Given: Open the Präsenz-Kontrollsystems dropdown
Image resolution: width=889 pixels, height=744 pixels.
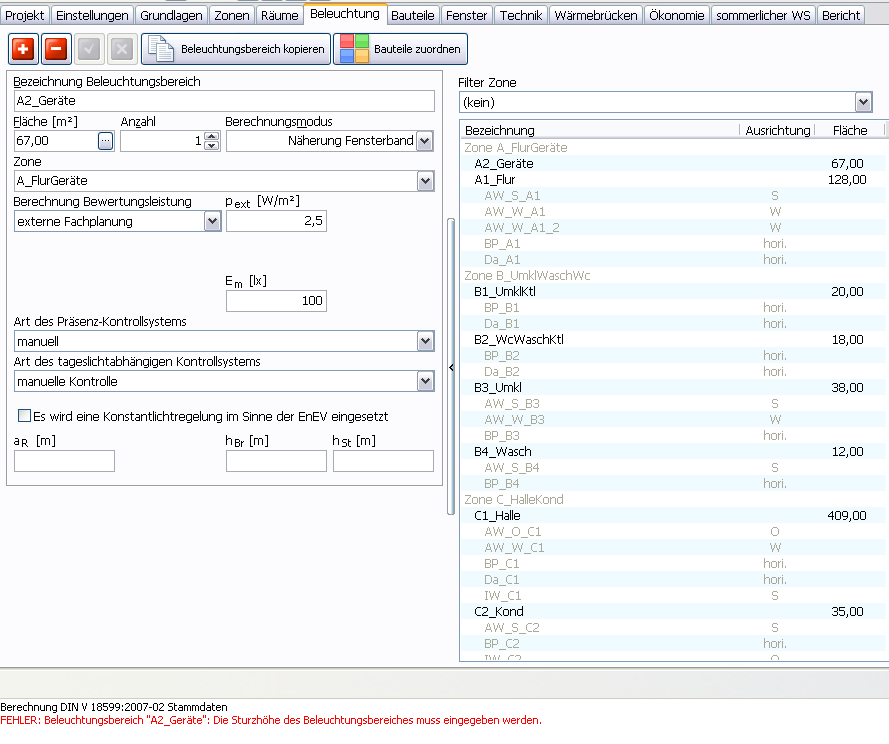Looking at the screenshot, I should pyautogui.click(x=425, y=341).
